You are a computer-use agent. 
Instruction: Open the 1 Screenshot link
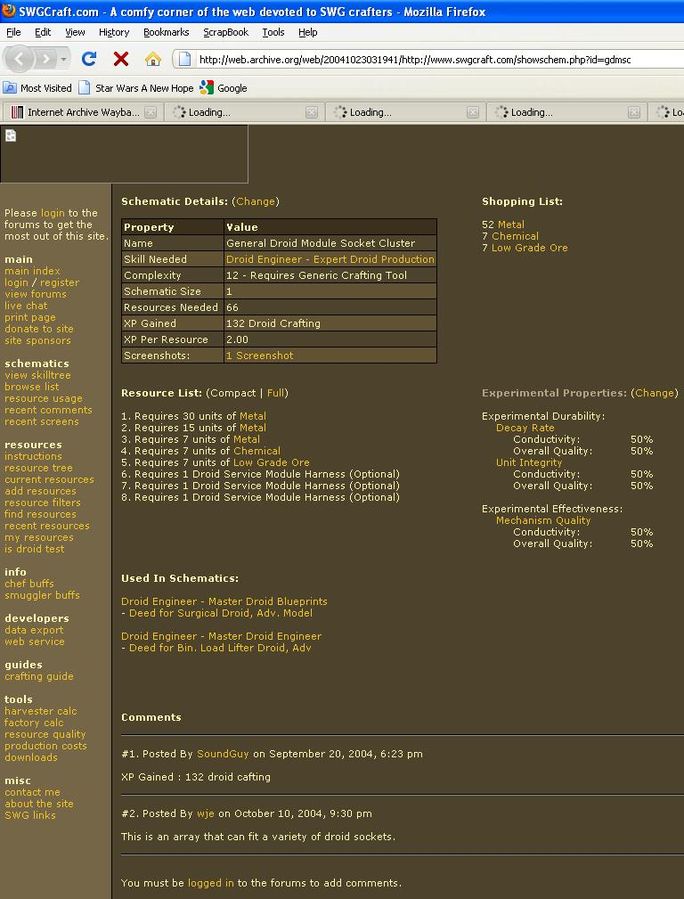tap(259, 355)
